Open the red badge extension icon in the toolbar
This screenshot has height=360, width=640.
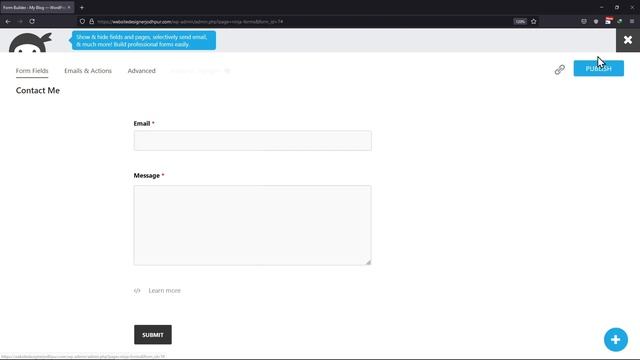pos(608,21)
